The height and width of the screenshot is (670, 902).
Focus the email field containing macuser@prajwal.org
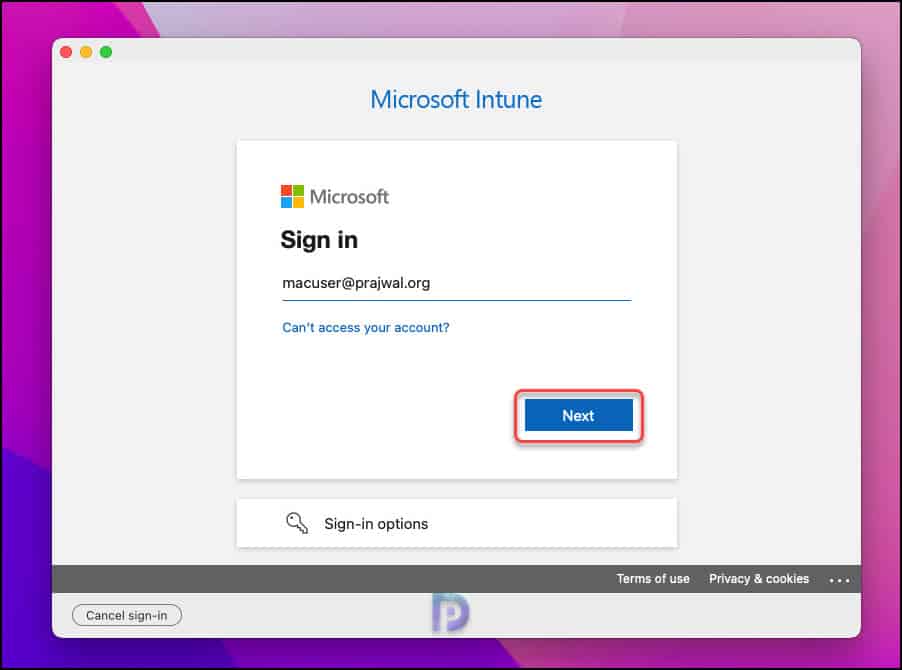[456, 284]
